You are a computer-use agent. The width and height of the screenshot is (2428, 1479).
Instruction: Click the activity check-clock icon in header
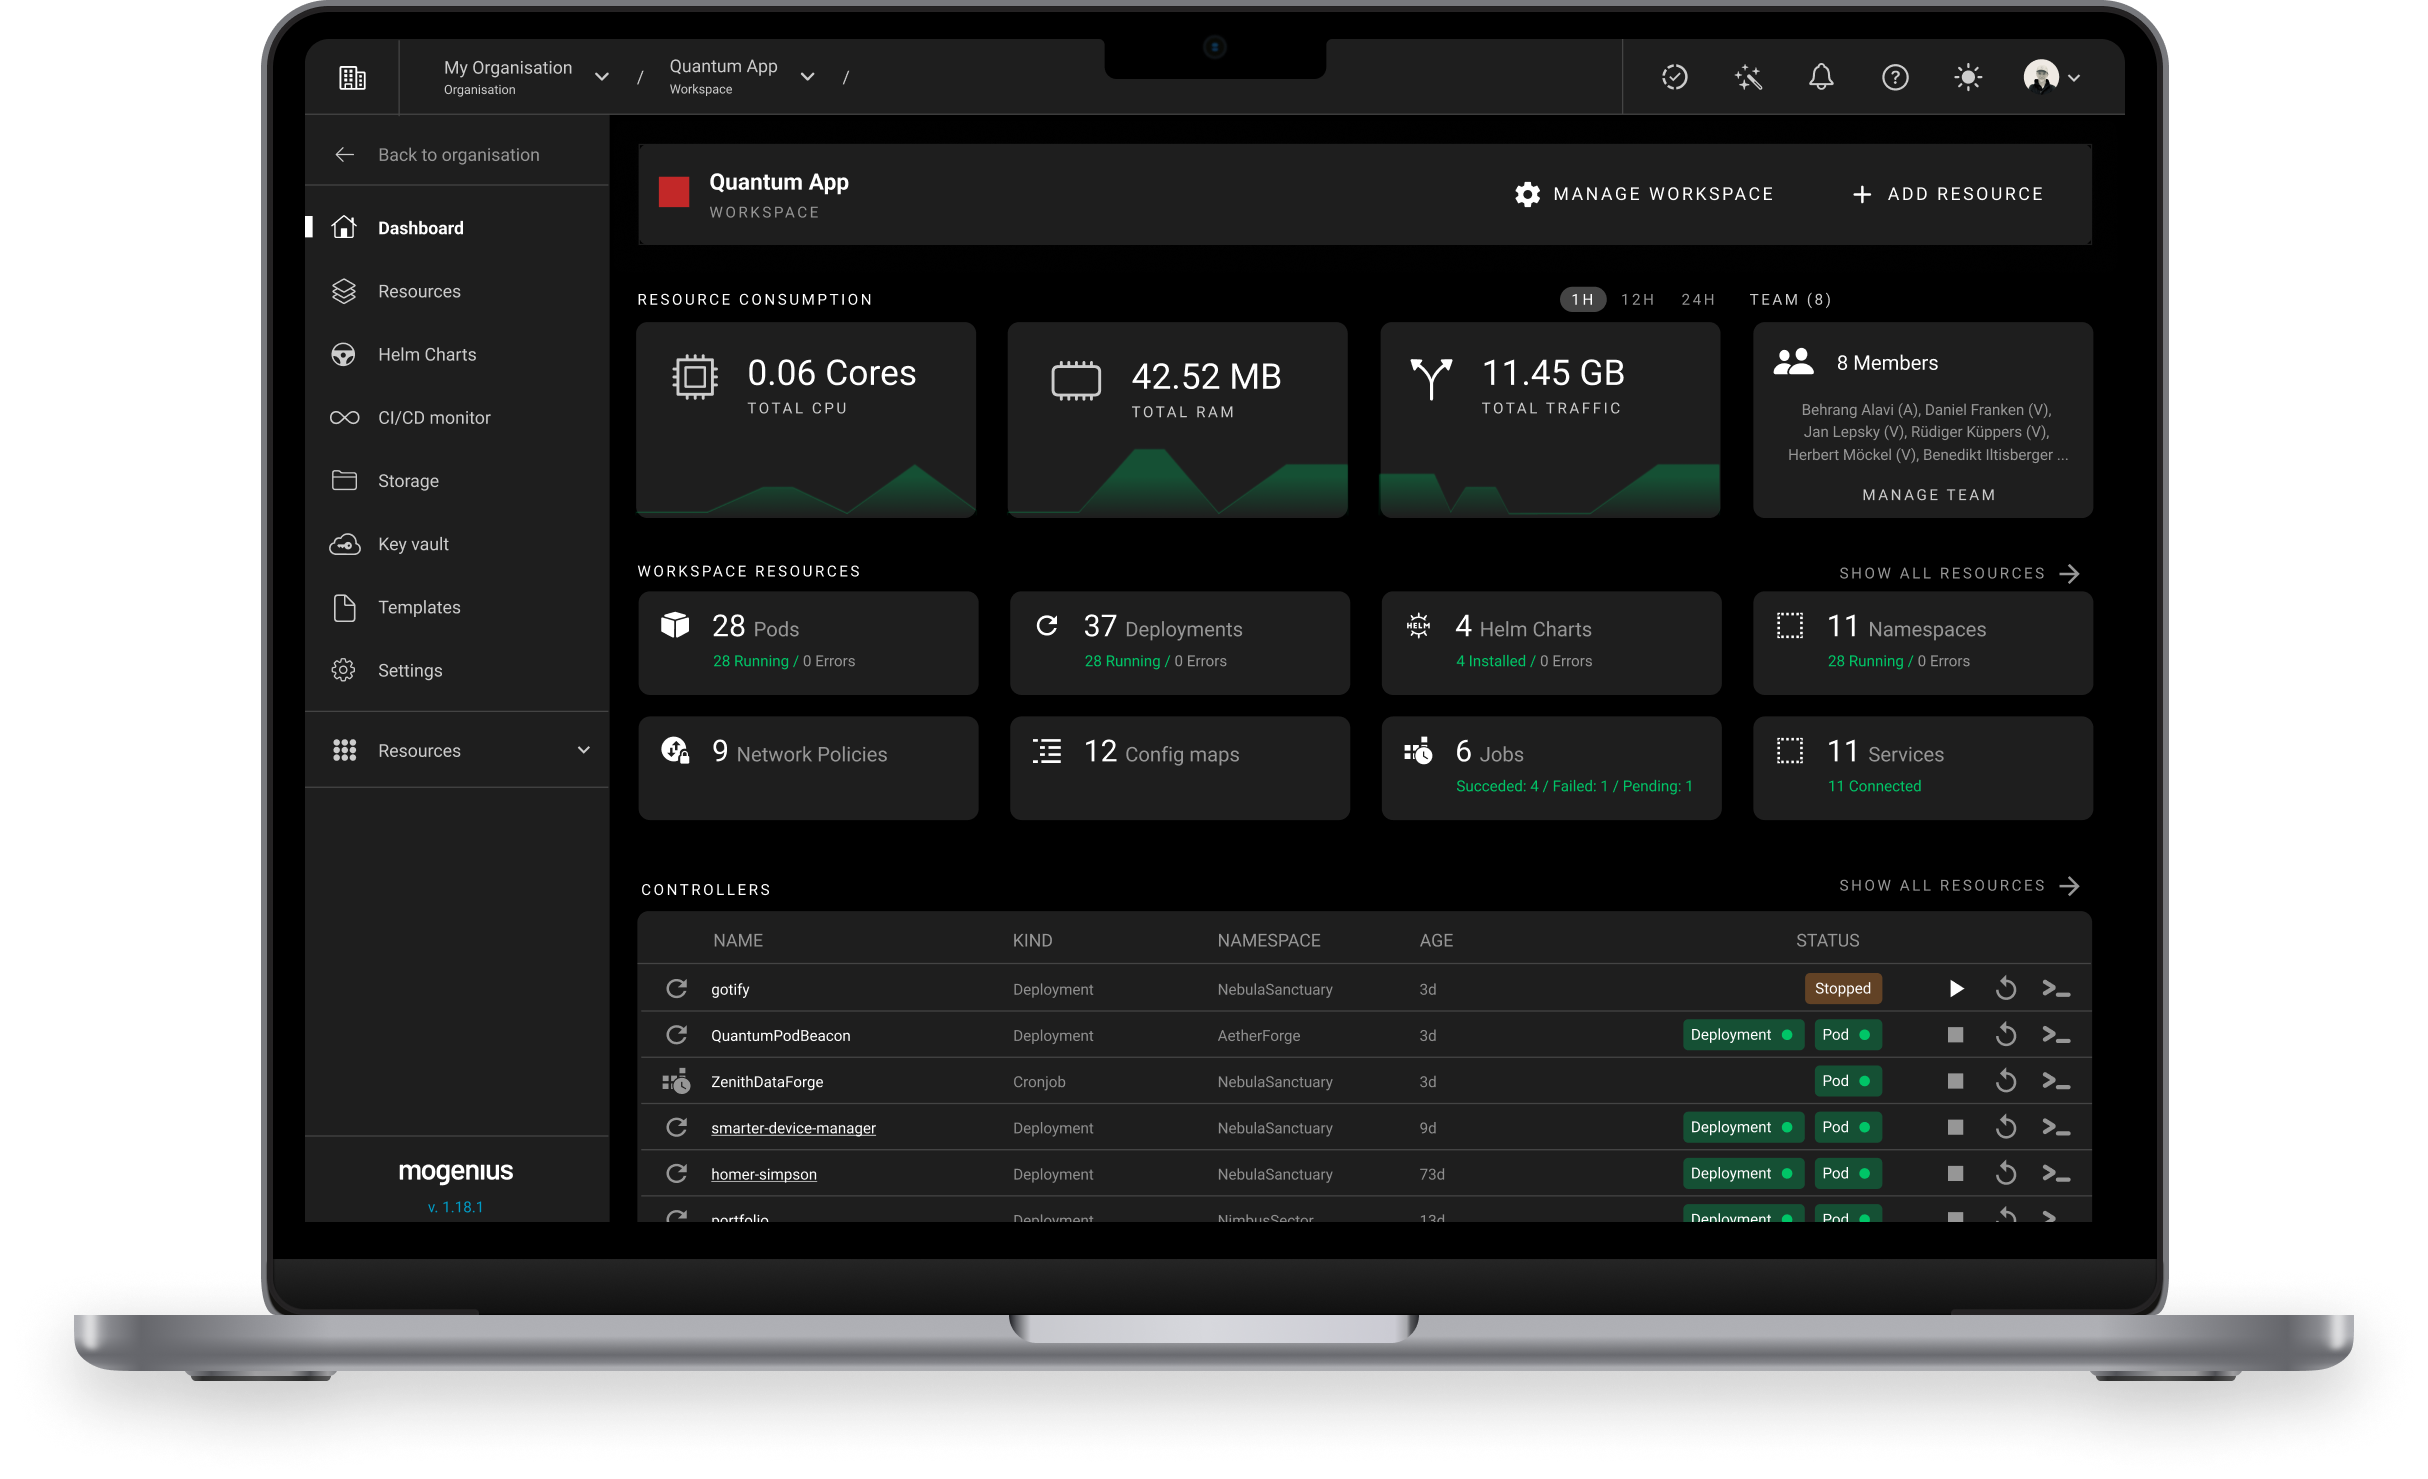(x=1674, y=77)
